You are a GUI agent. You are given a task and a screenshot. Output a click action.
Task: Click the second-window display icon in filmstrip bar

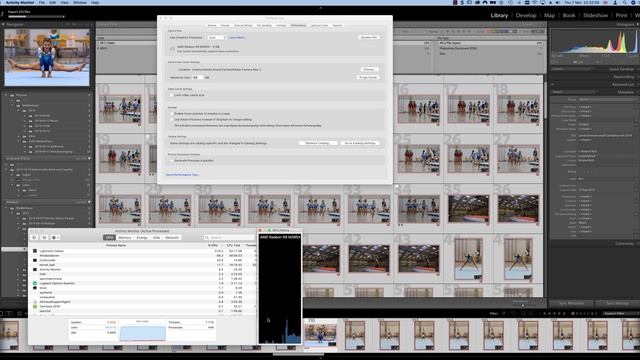click(9, 313)
